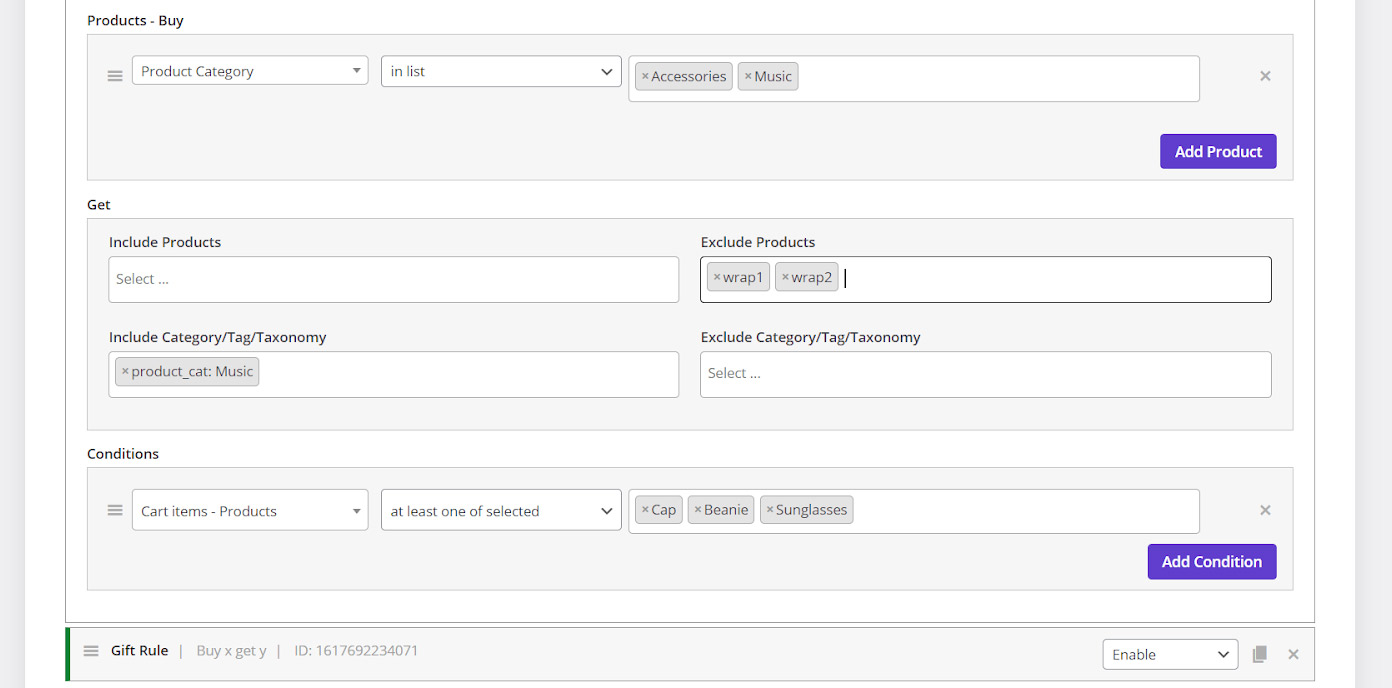
Task: Open the 'in list' operator dropdown
Action: [x=501, y=71]
